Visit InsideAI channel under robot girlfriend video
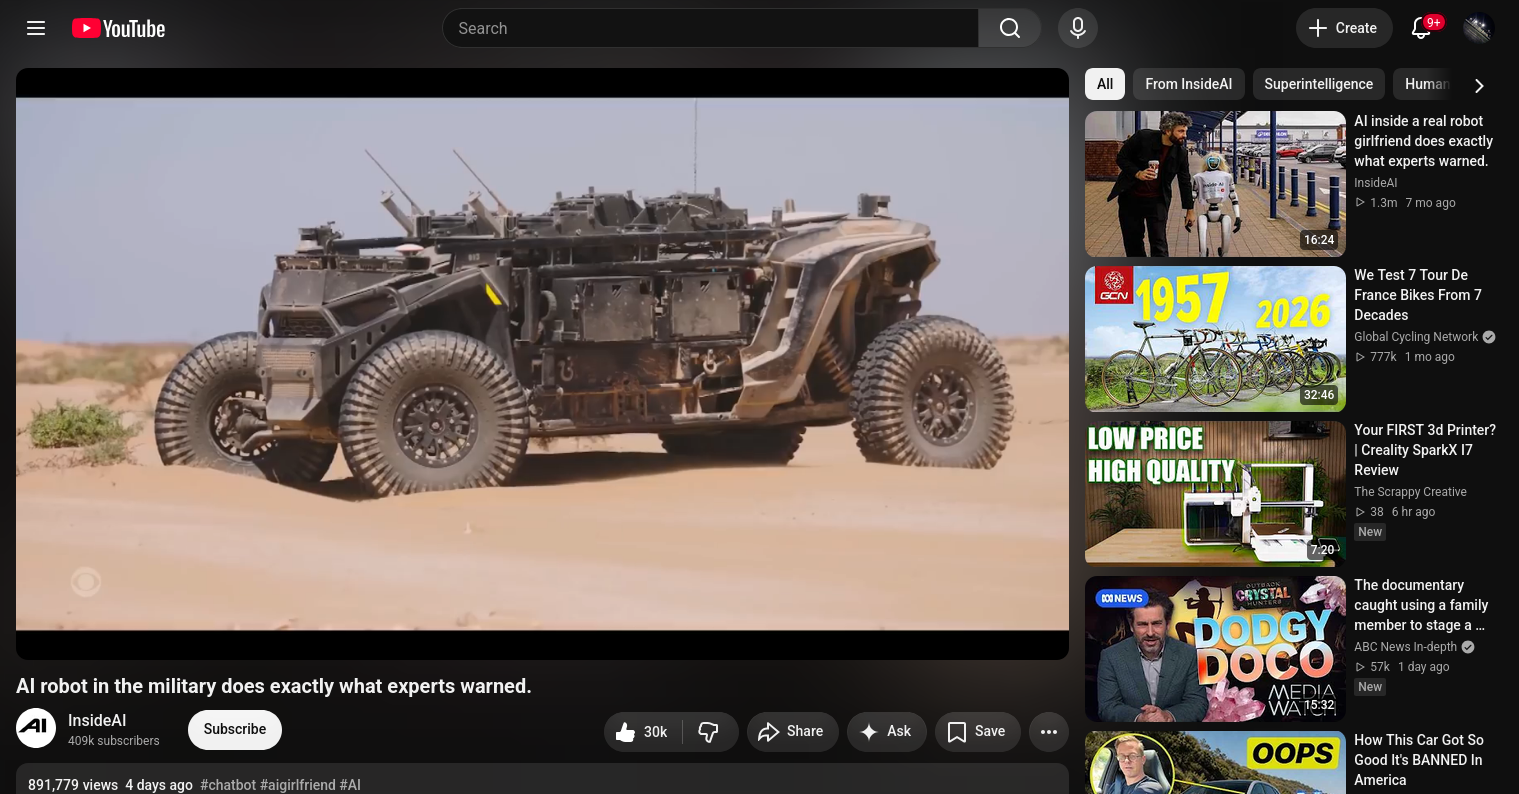The height and width of the screenshot is (794, 1519). (x=1375, y=183)
